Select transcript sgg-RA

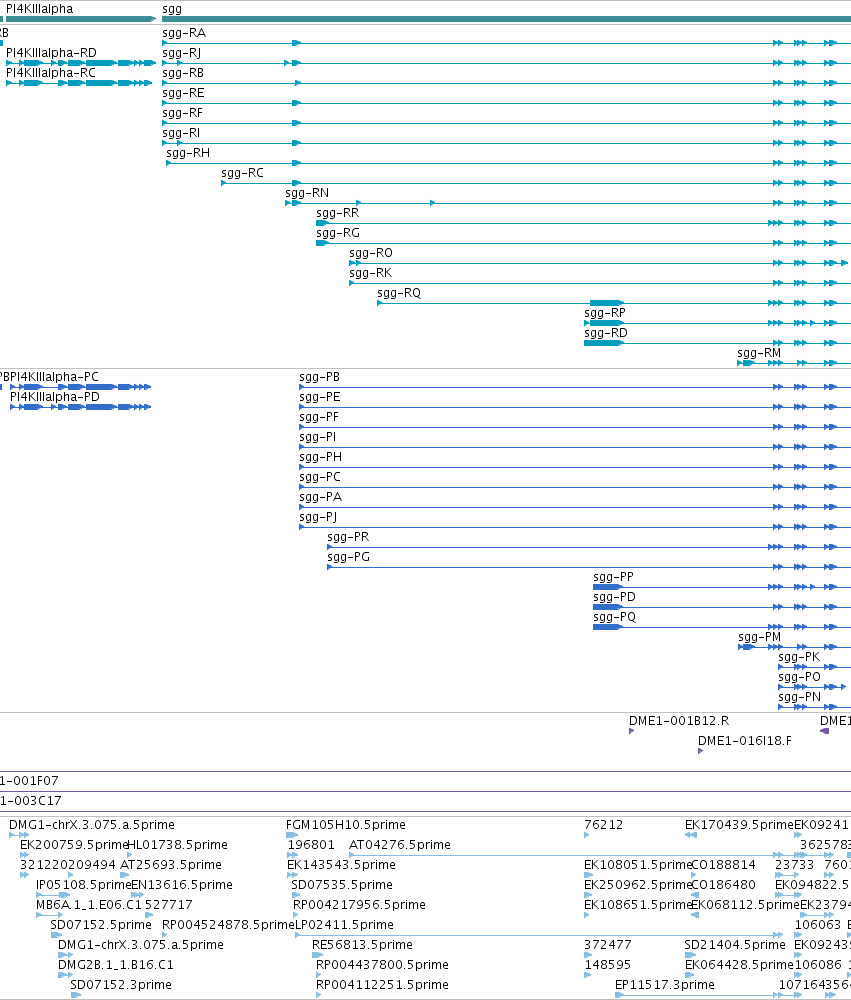(184, 33)
